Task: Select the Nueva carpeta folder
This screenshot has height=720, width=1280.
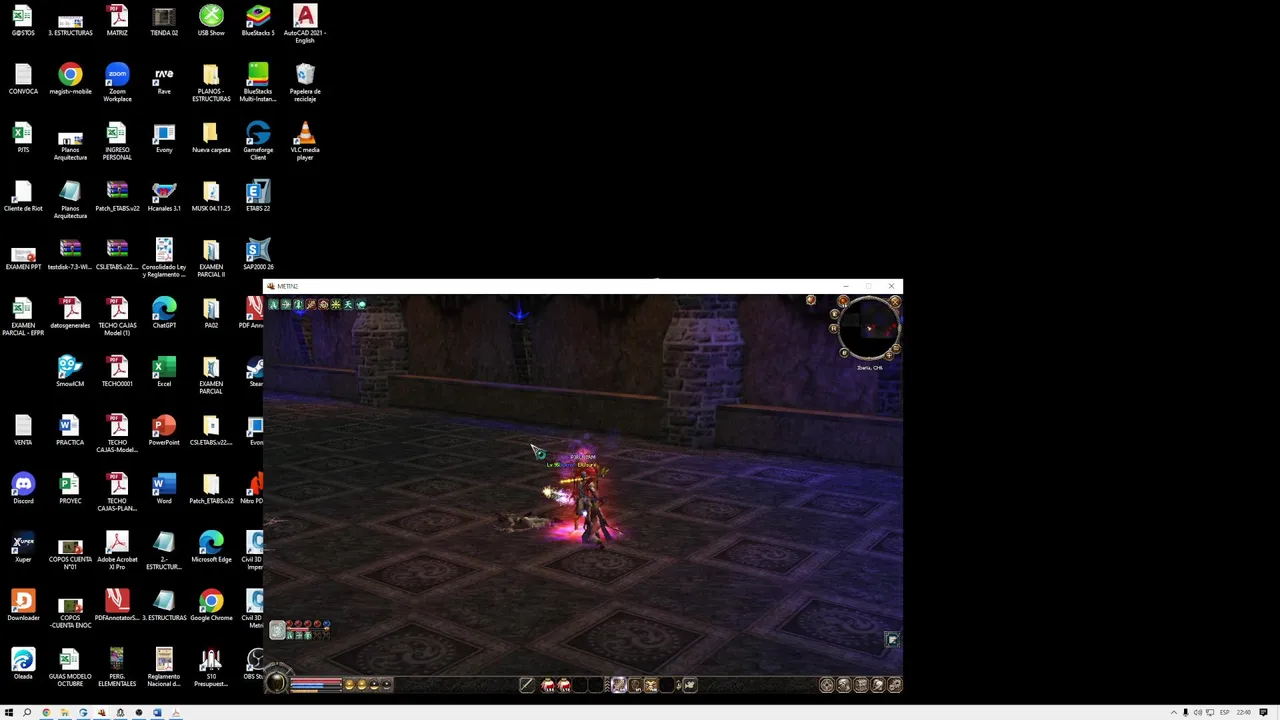Action: (x=211, y=138)
